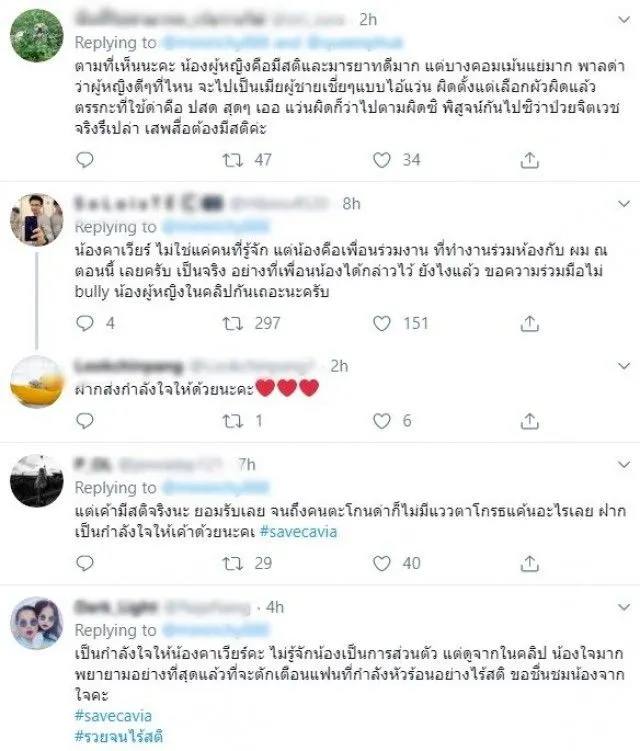The width and height of the screenshot is (640, 751).
Task: Reply to the tweet with 47 retweets
Action: point(85,160)
